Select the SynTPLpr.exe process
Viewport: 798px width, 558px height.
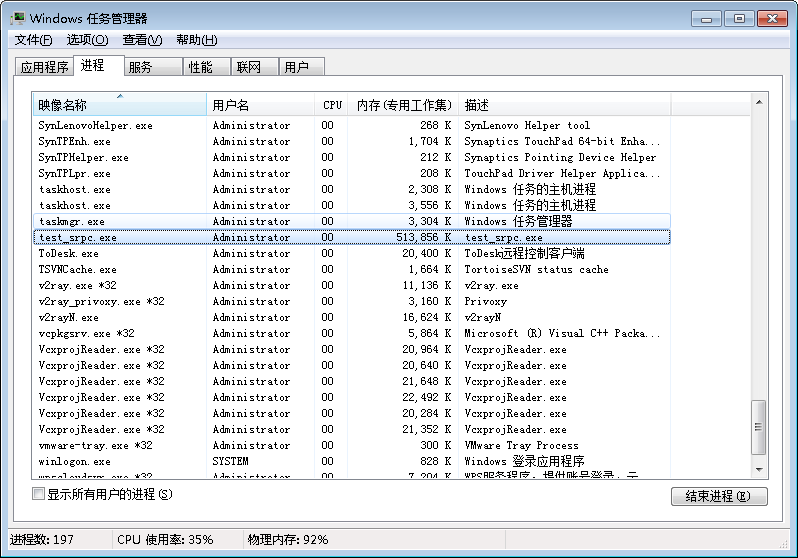pyautogui.click(x=352, y=173)
